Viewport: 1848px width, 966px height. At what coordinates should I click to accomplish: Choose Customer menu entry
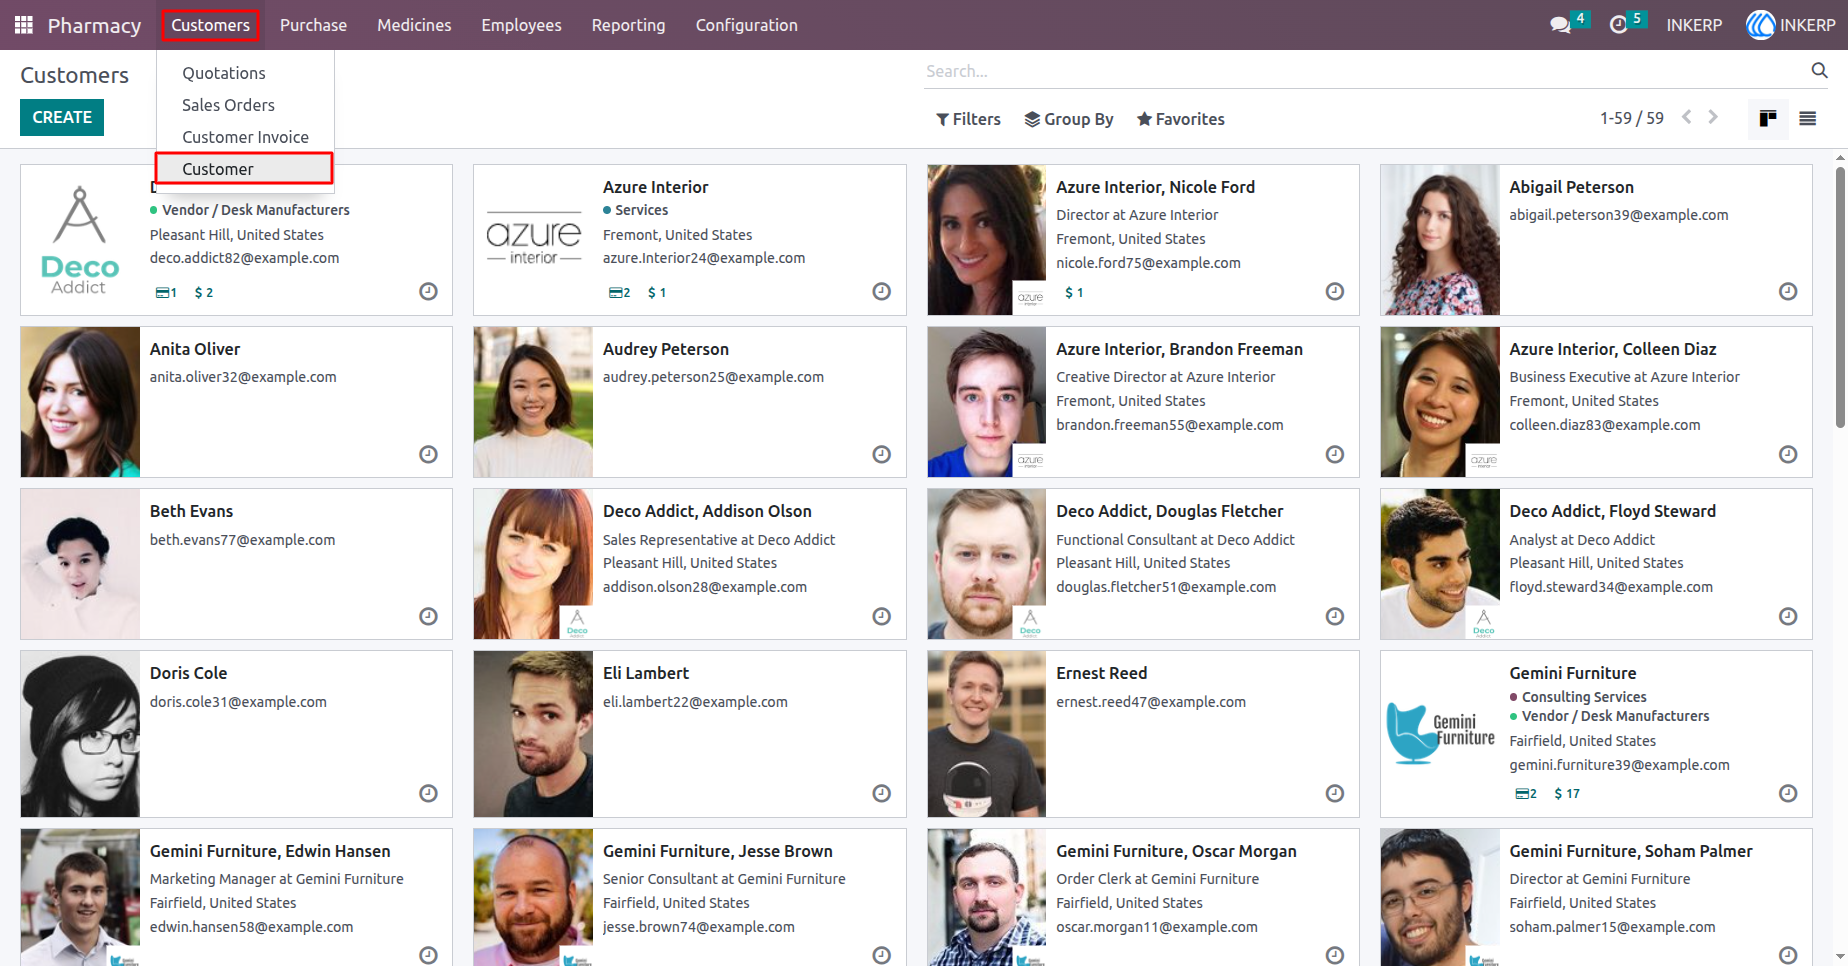tap(244, 168)
